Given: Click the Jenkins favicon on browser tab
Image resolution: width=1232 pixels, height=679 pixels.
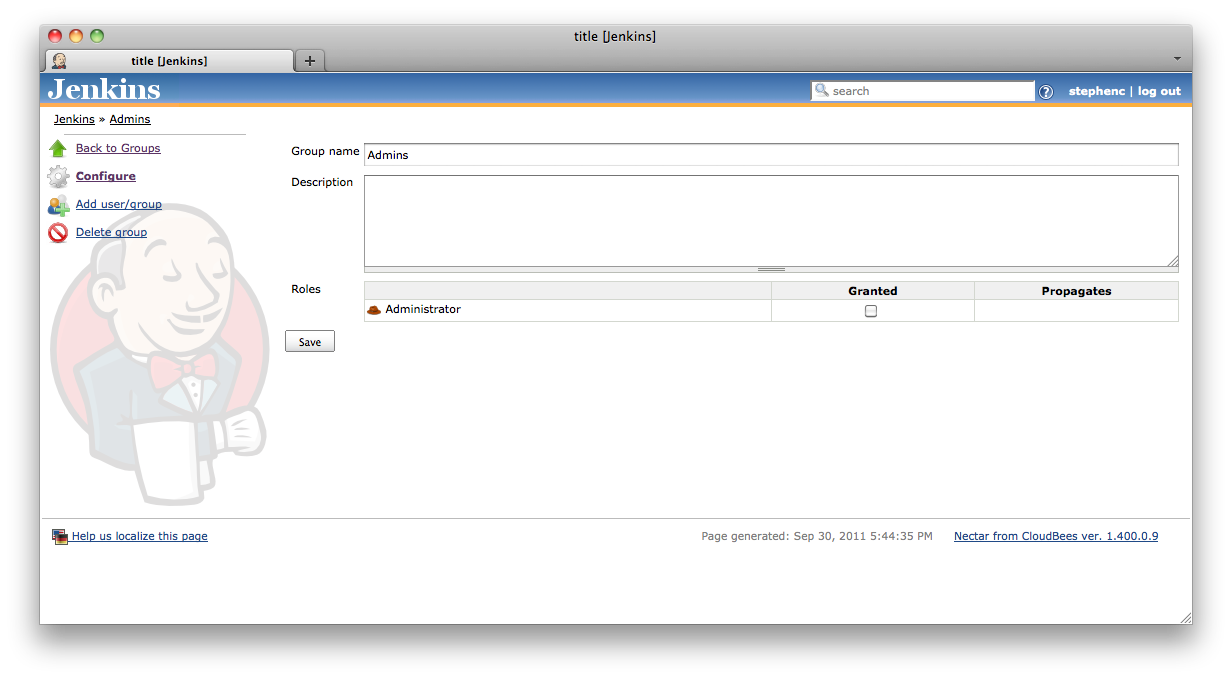Looking at the screenshot, I should 60,61.
